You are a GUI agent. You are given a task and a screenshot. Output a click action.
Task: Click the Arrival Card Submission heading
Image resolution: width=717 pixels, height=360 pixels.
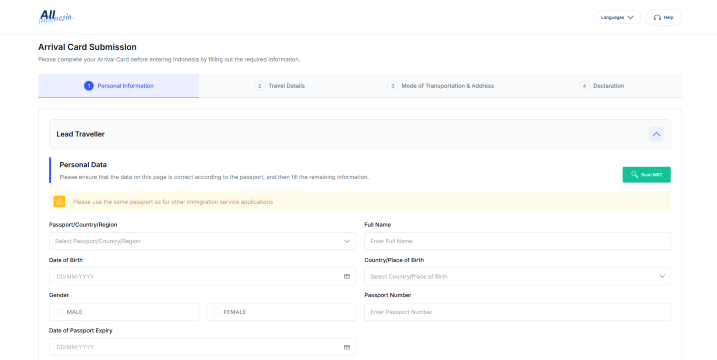[87, 47]
